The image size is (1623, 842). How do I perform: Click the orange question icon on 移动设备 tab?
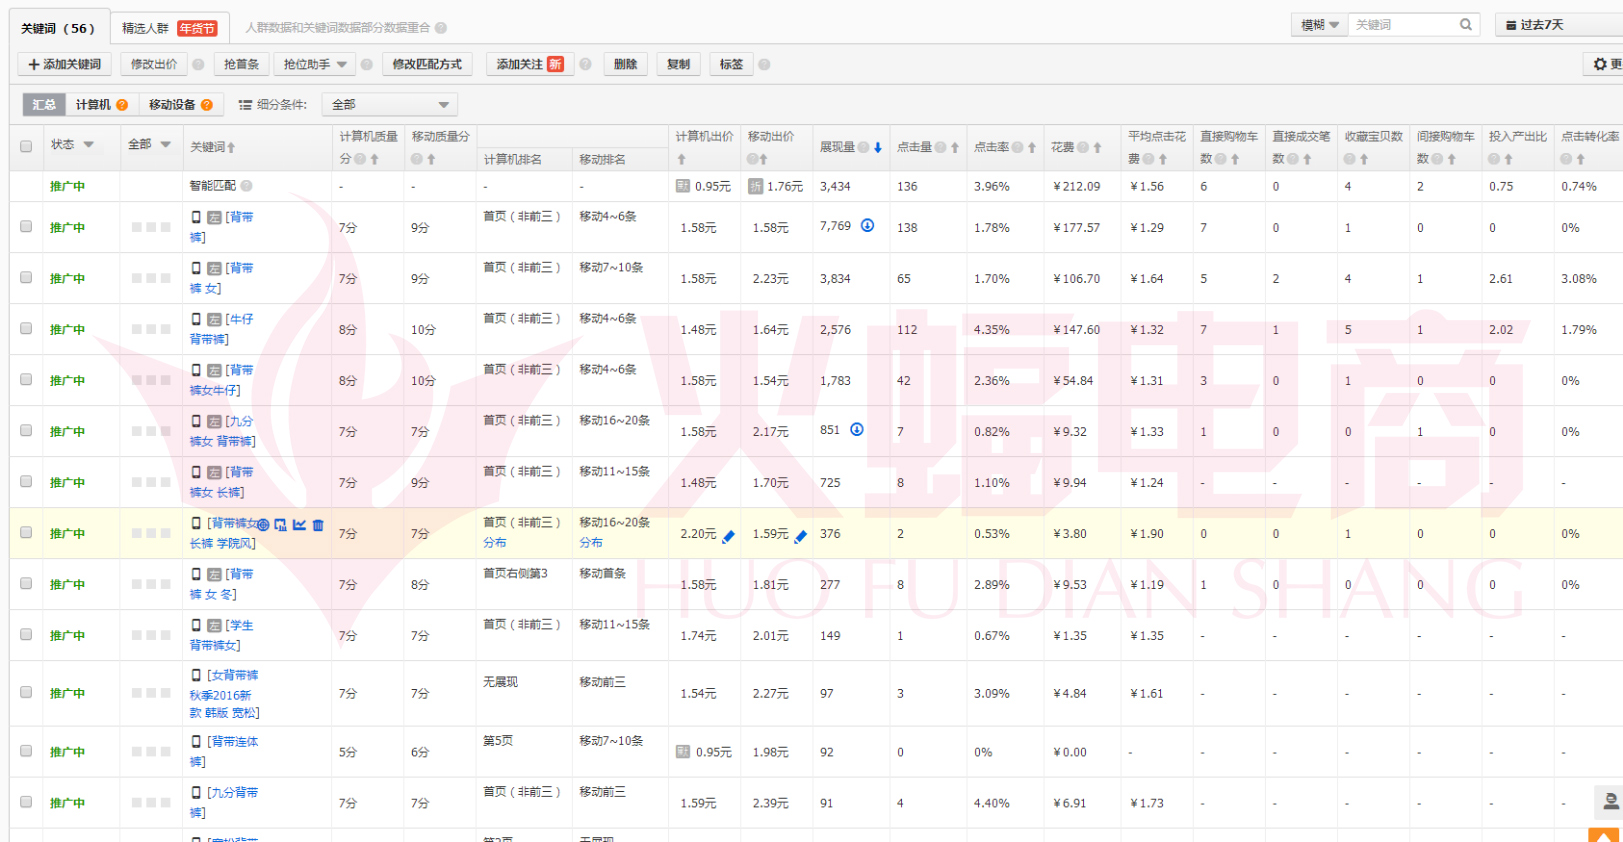(207, 105)
